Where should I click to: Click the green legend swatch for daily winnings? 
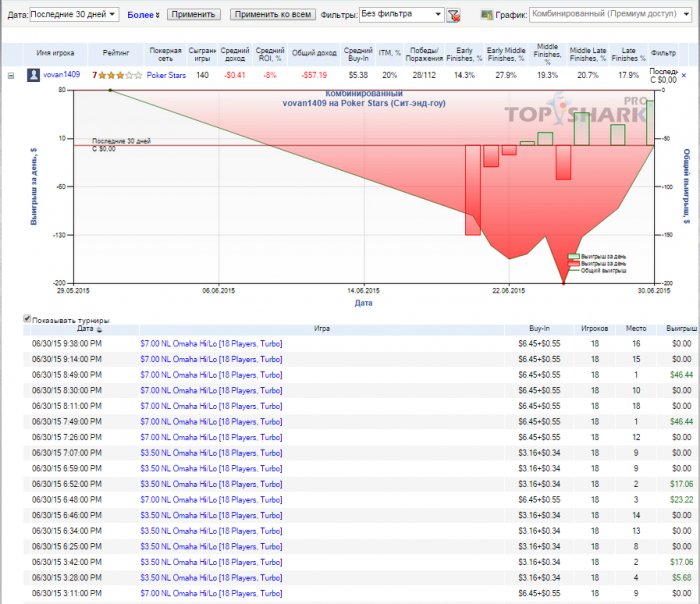click(574, 256)
